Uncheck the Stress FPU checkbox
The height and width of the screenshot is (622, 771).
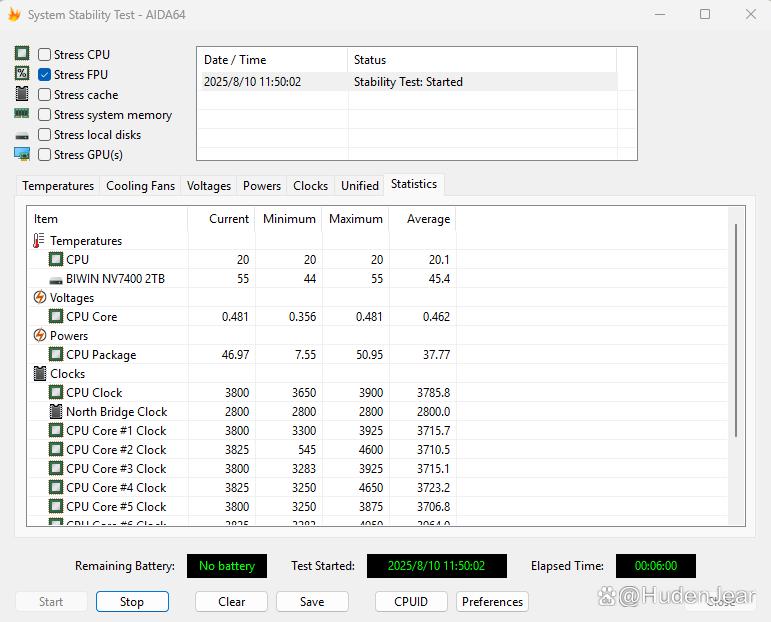(x=45, y=75)
